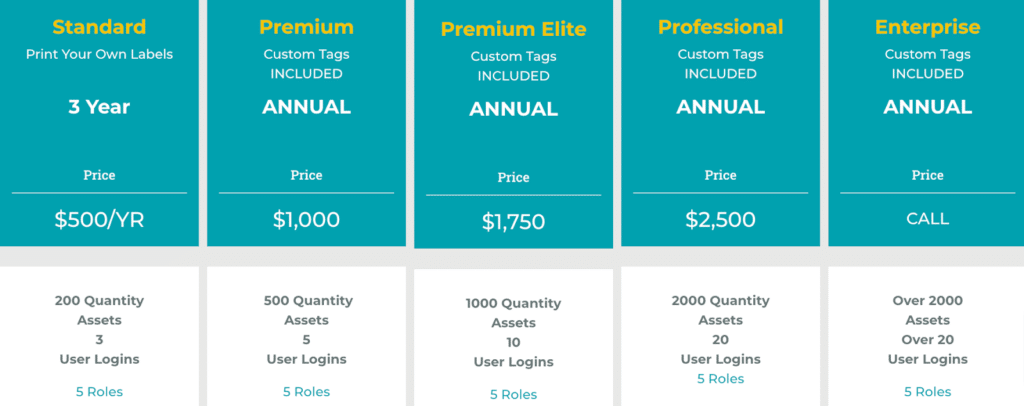1024x406 pixels.
Task: Open 5 Roles link in Standard plan
Action: 99,391
